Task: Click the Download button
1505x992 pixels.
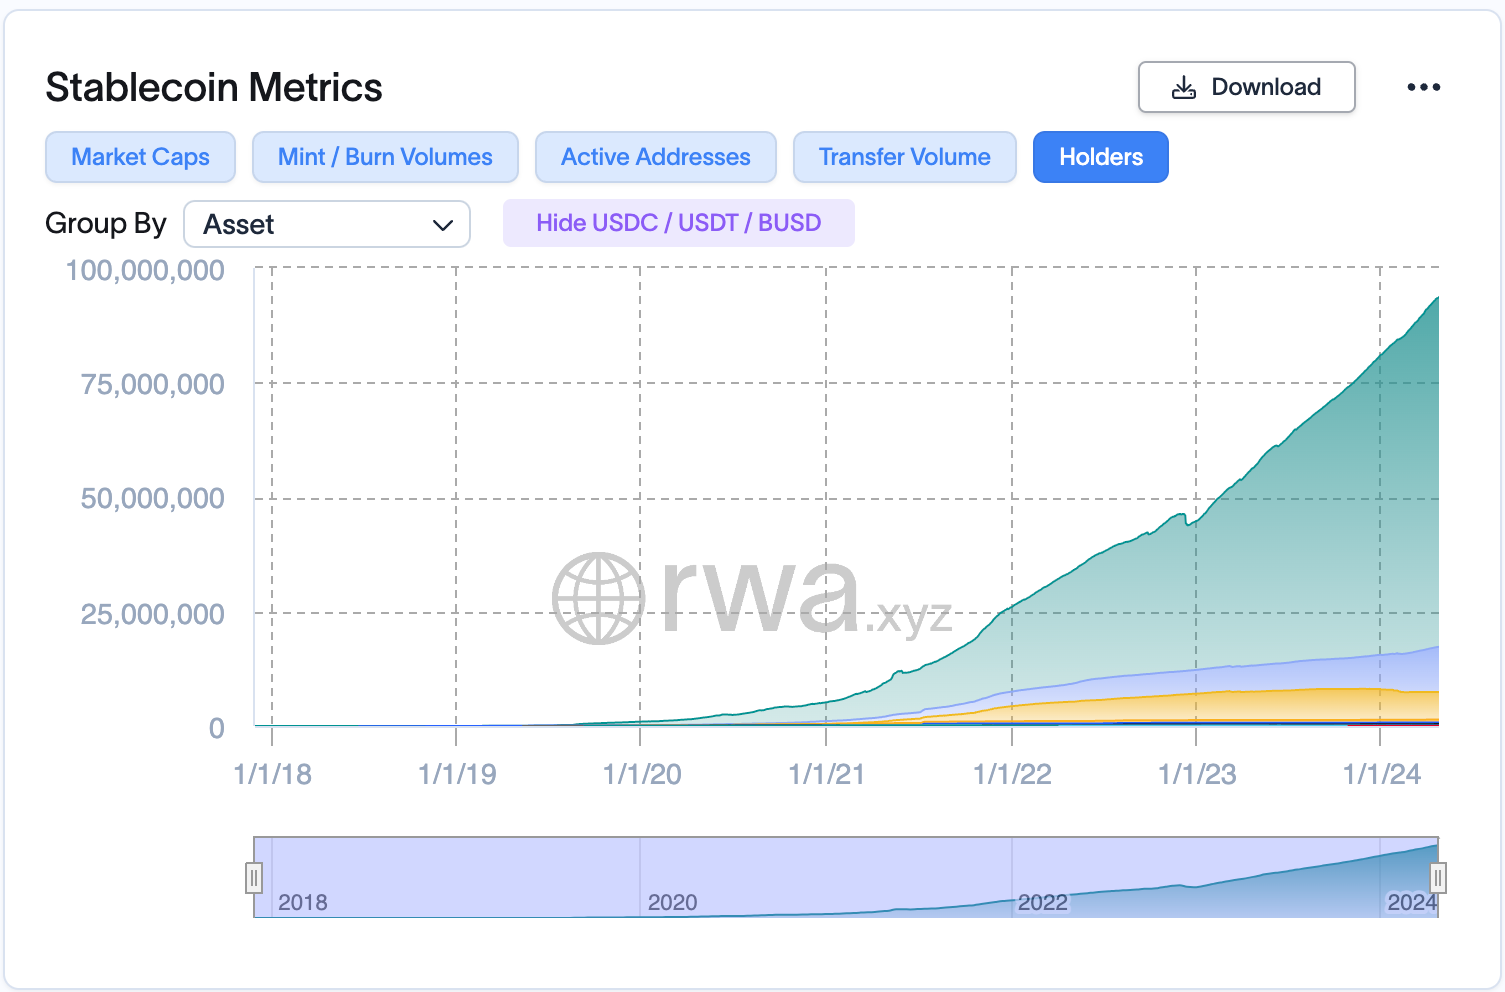Action: pyautogui.click(x=1246, y=87)
